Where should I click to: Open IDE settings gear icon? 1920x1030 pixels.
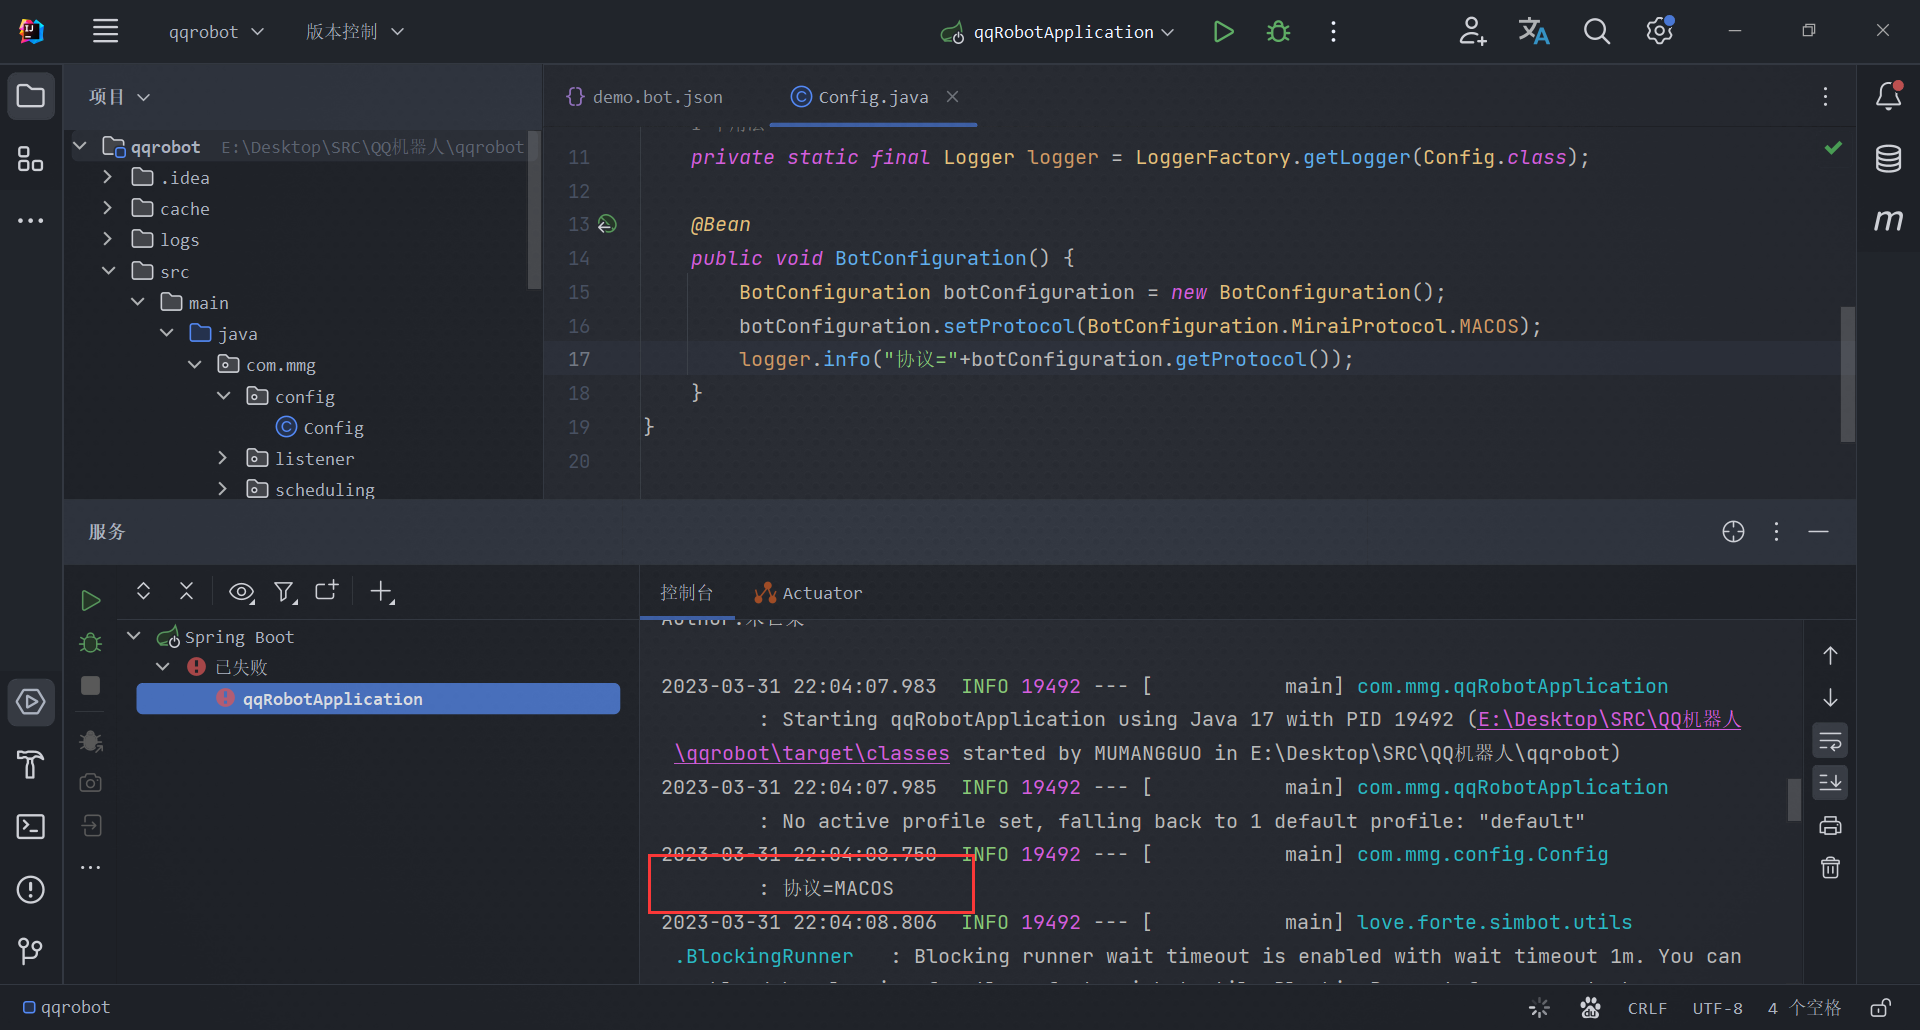click(x=1660, y=31)
